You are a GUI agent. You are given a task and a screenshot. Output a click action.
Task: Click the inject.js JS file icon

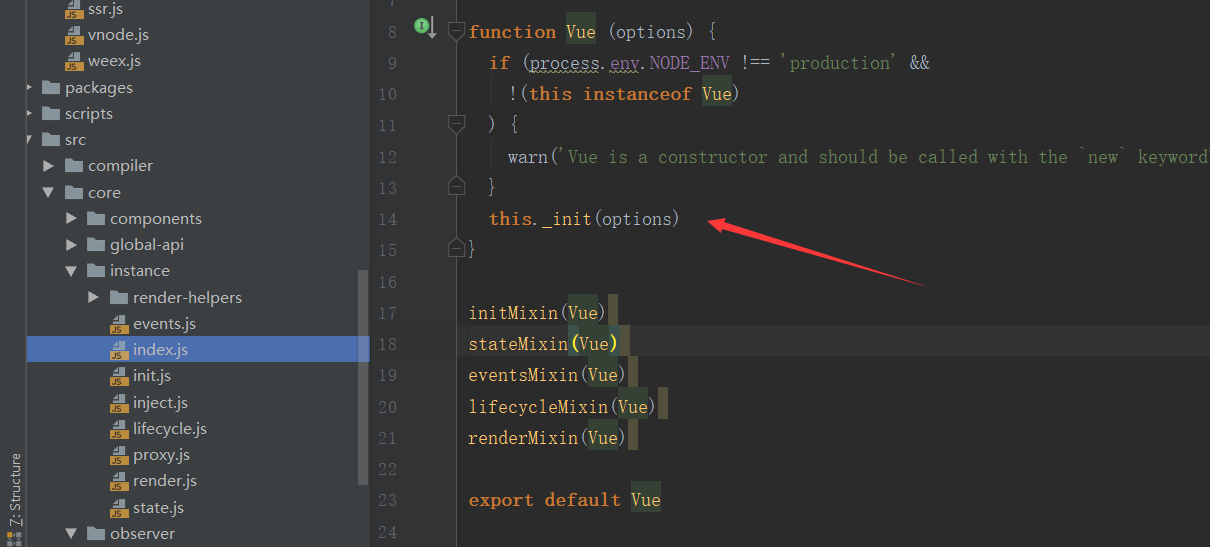pos(118,403)
